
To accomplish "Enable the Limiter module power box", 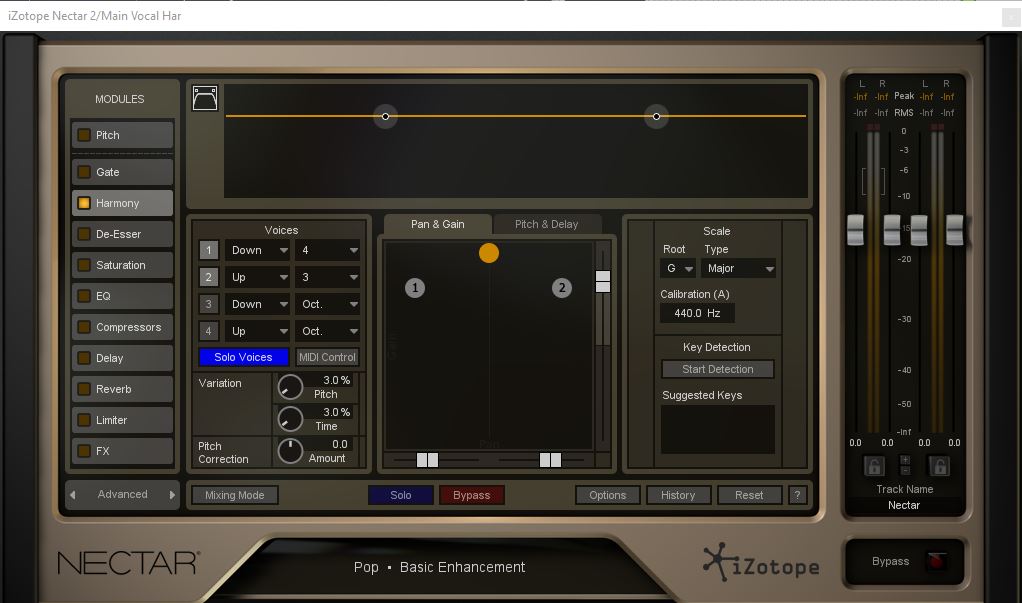I will point(84,420).
